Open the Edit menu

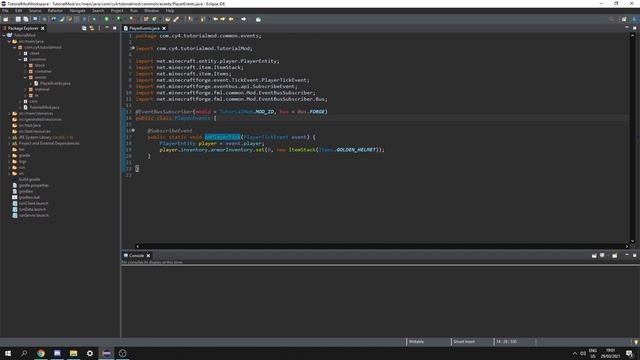point(18,11)
